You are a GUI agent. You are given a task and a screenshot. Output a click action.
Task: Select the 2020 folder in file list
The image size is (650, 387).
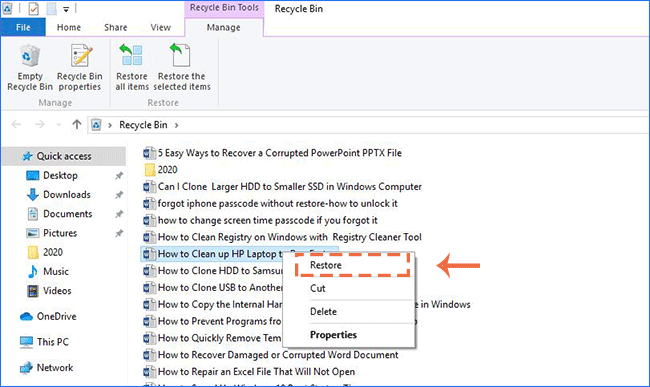point(160,169)
